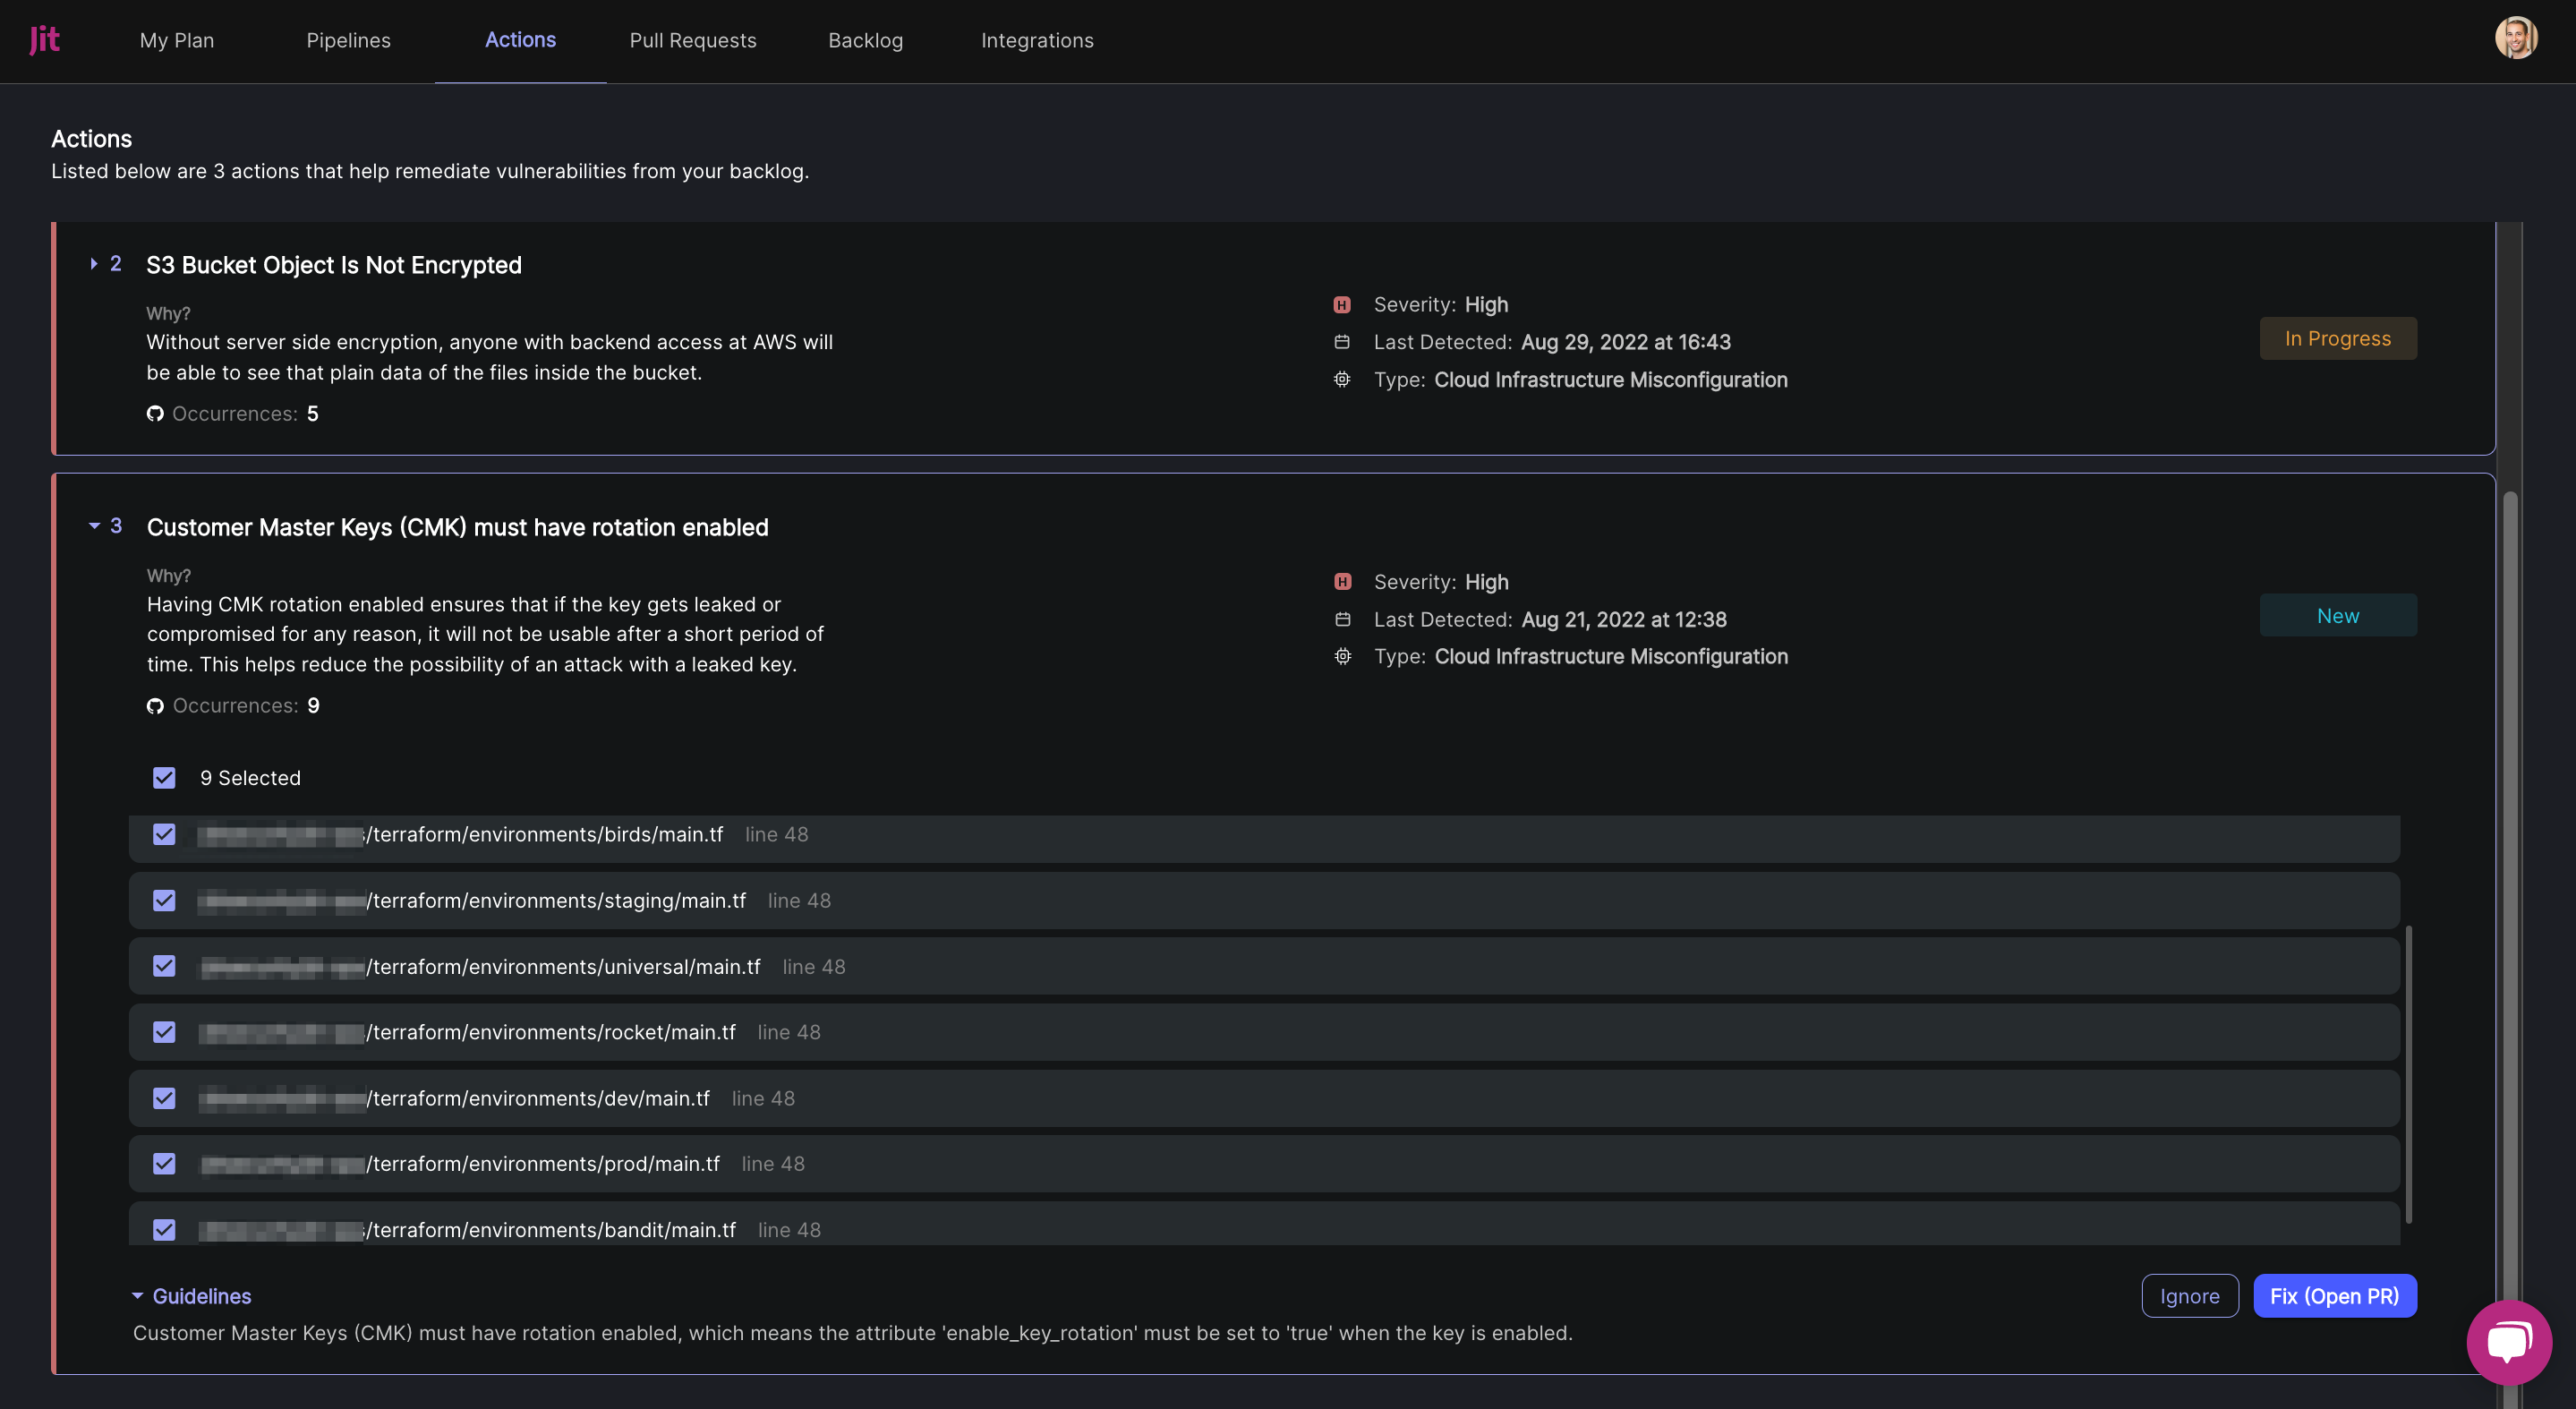
Task: Click the GitHub icon beside Occurrences 5
Action: [155, 414]
